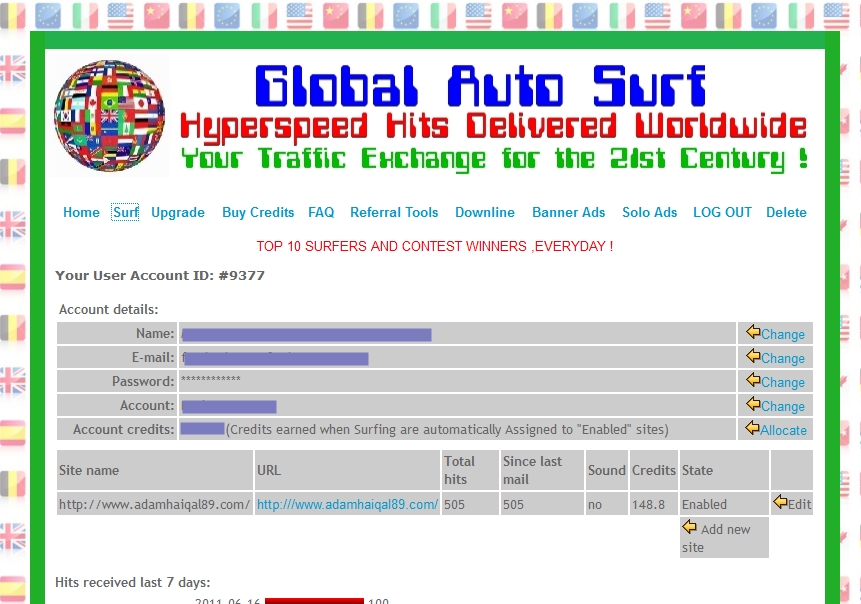
Task: Click arrow icon beside Add new site
Action: pos(689,527)
